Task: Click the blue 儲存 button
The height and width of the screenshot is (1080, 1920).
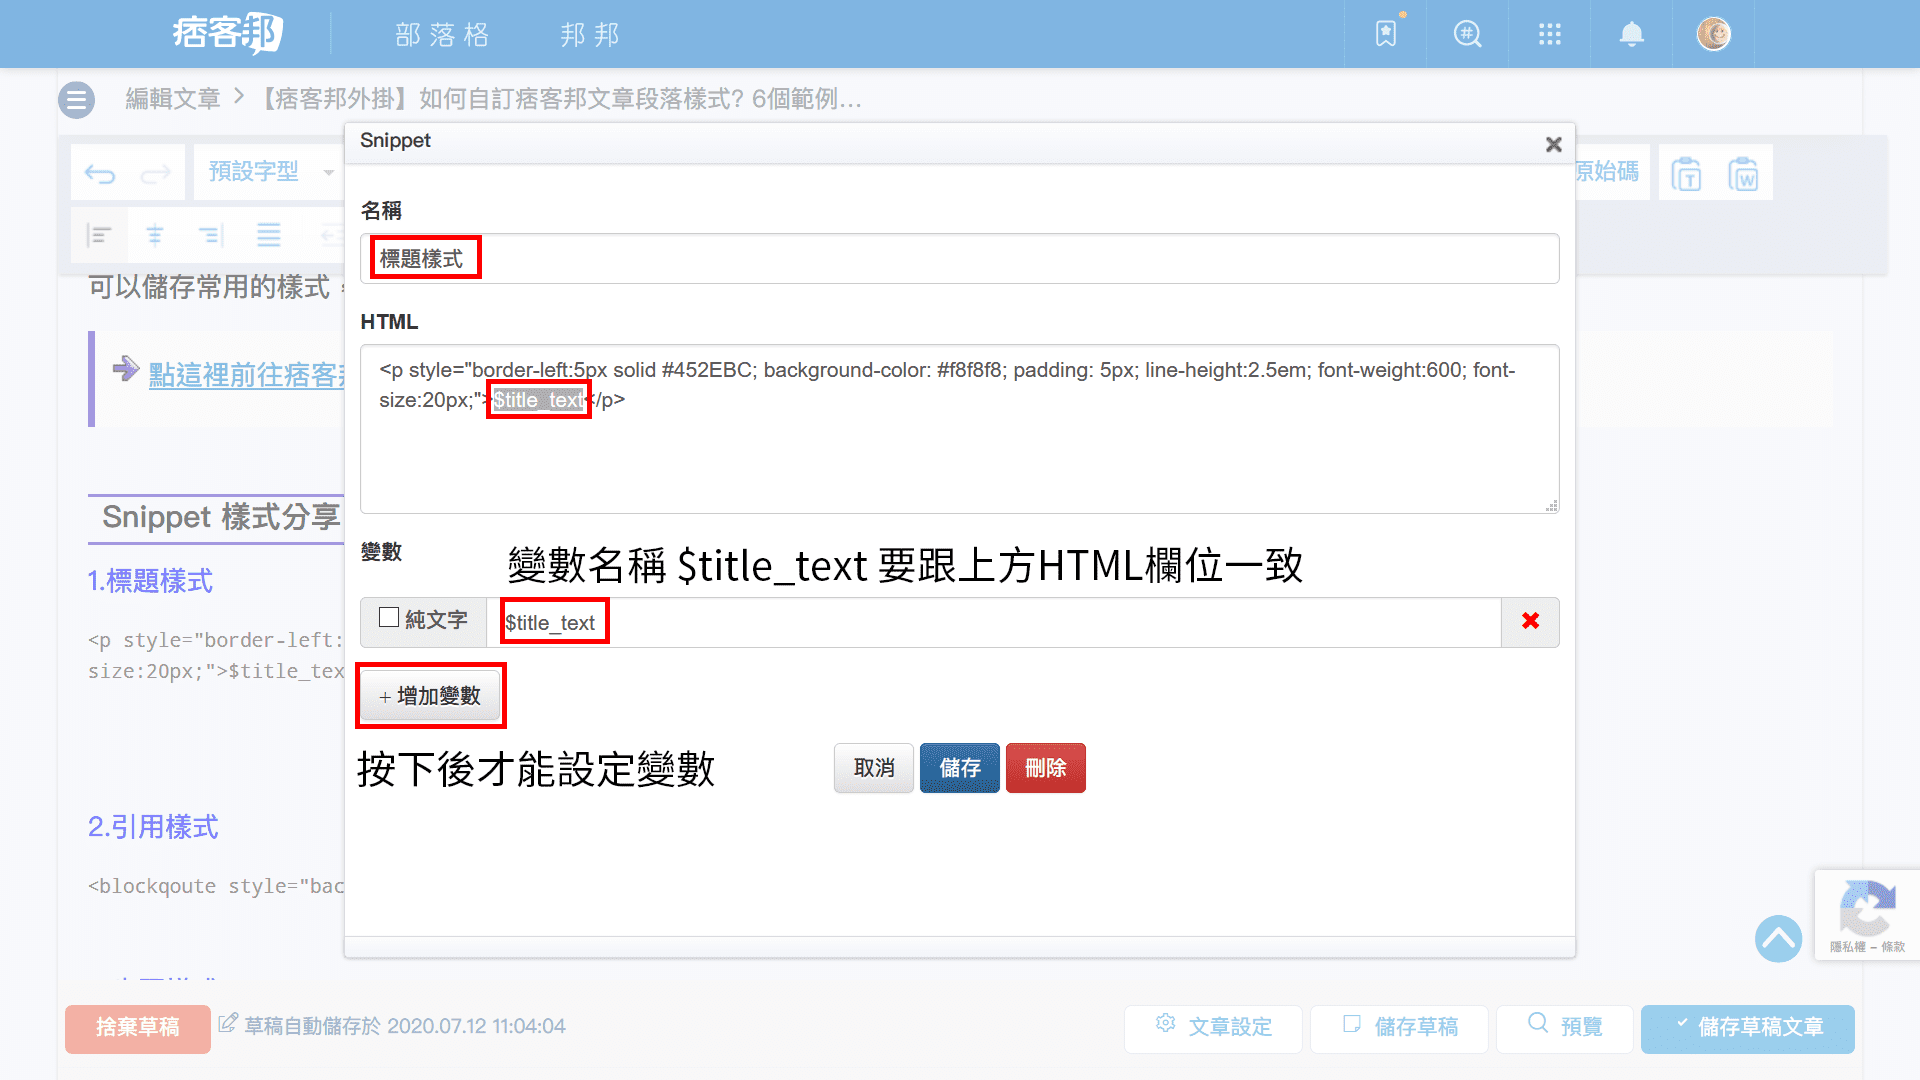Action: (x=959, y=768)
